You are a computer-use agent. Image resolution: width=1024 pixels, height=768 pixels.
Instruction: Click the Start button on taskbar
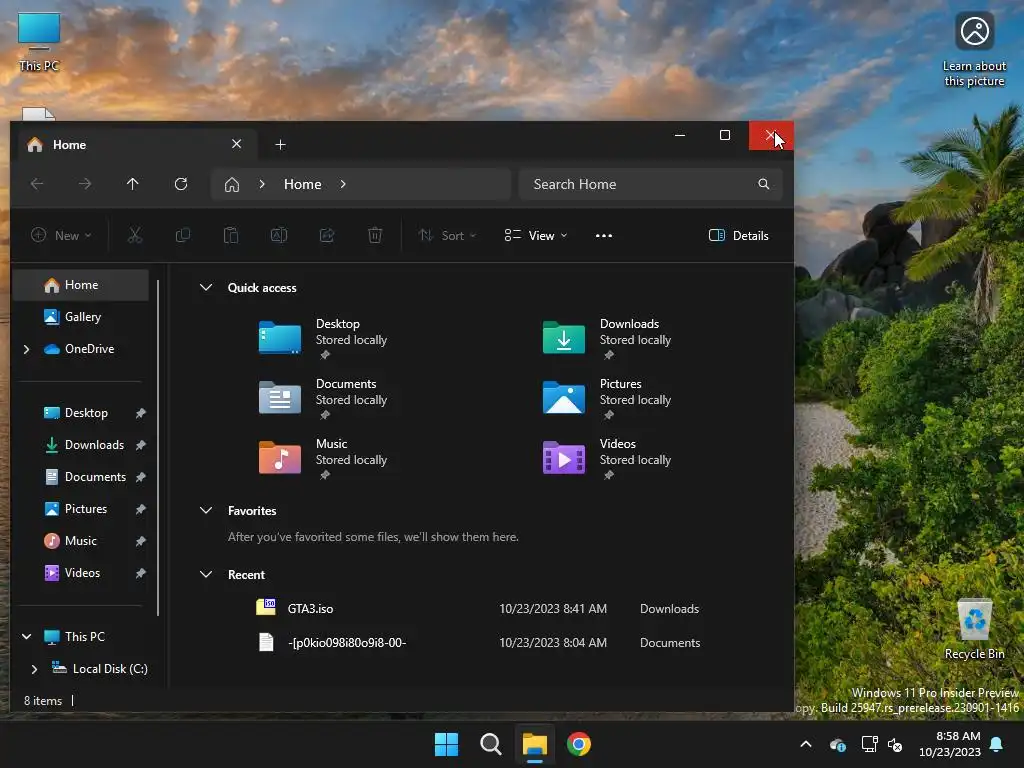pos(447,744)
